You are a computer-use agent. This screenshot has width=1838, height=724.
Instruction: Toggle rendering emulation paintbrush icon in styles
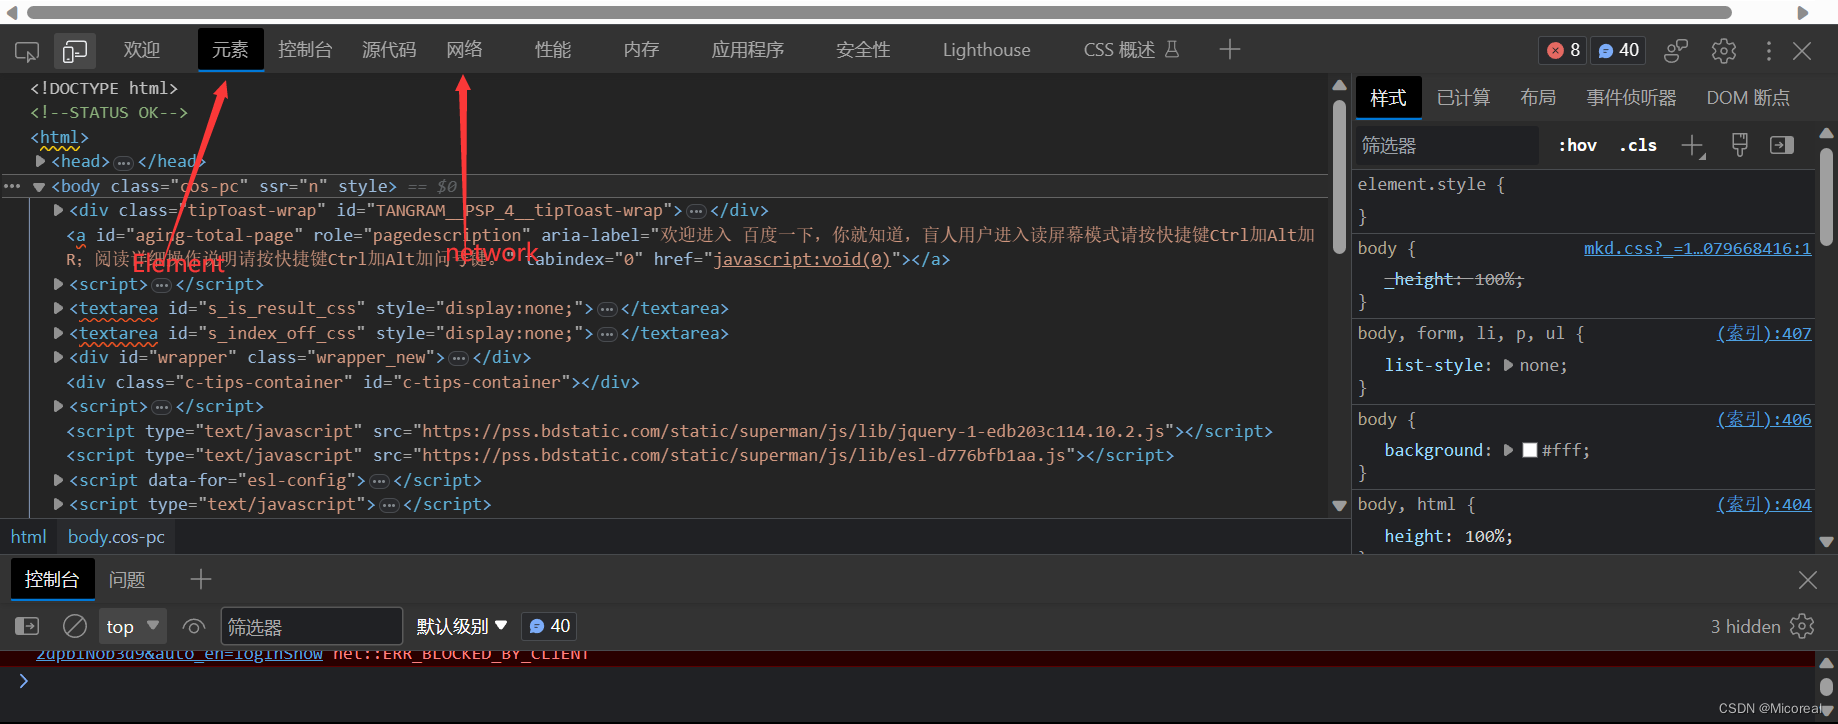click(1740, 146)
